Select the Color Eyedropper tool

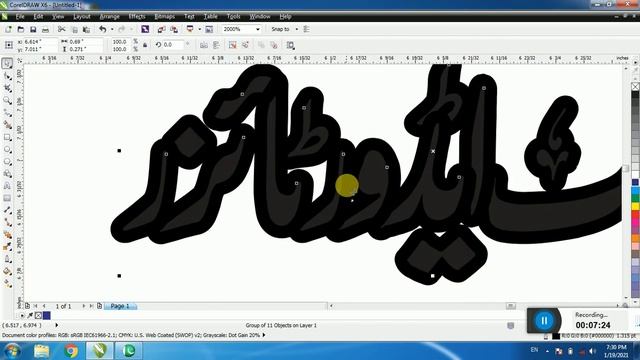tap(7, 247)
